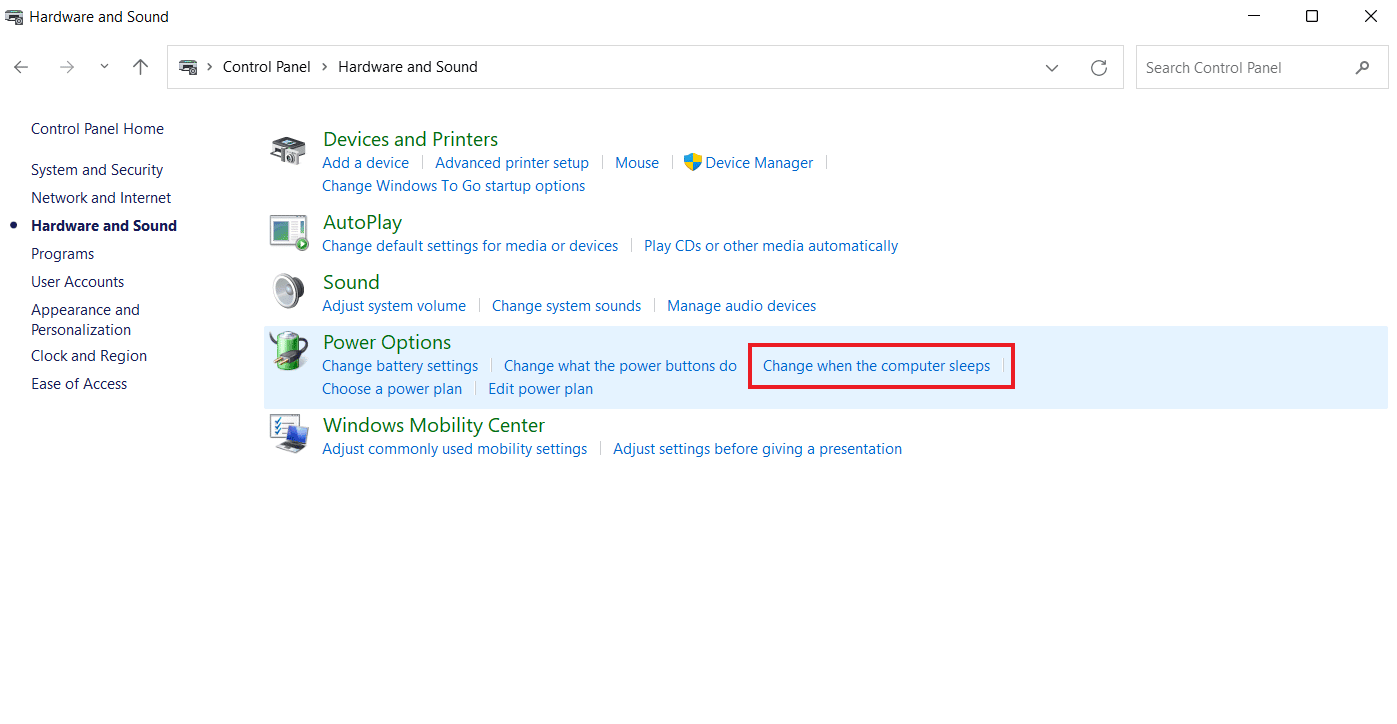Select System and Security in sidebar
This screenshot has height=724, width=1397.
click(x=97, y=170)
